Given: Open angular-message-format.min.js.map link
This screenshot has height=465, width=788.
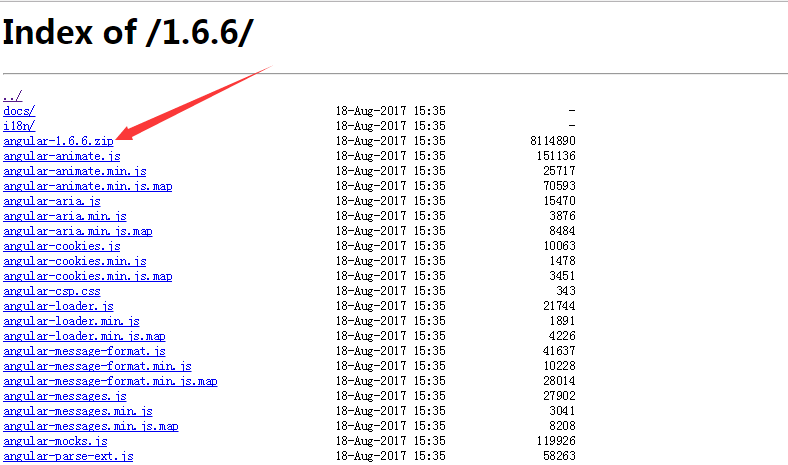Looking at the screenshot, I should [x=111, y=382].
